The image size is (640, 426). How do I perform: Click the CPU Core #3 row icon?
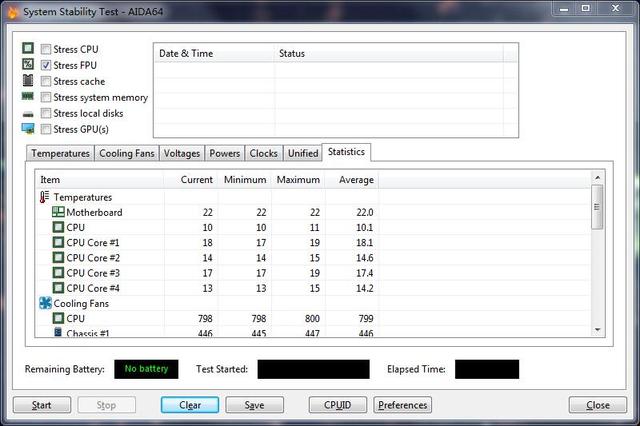click(58, 273)
